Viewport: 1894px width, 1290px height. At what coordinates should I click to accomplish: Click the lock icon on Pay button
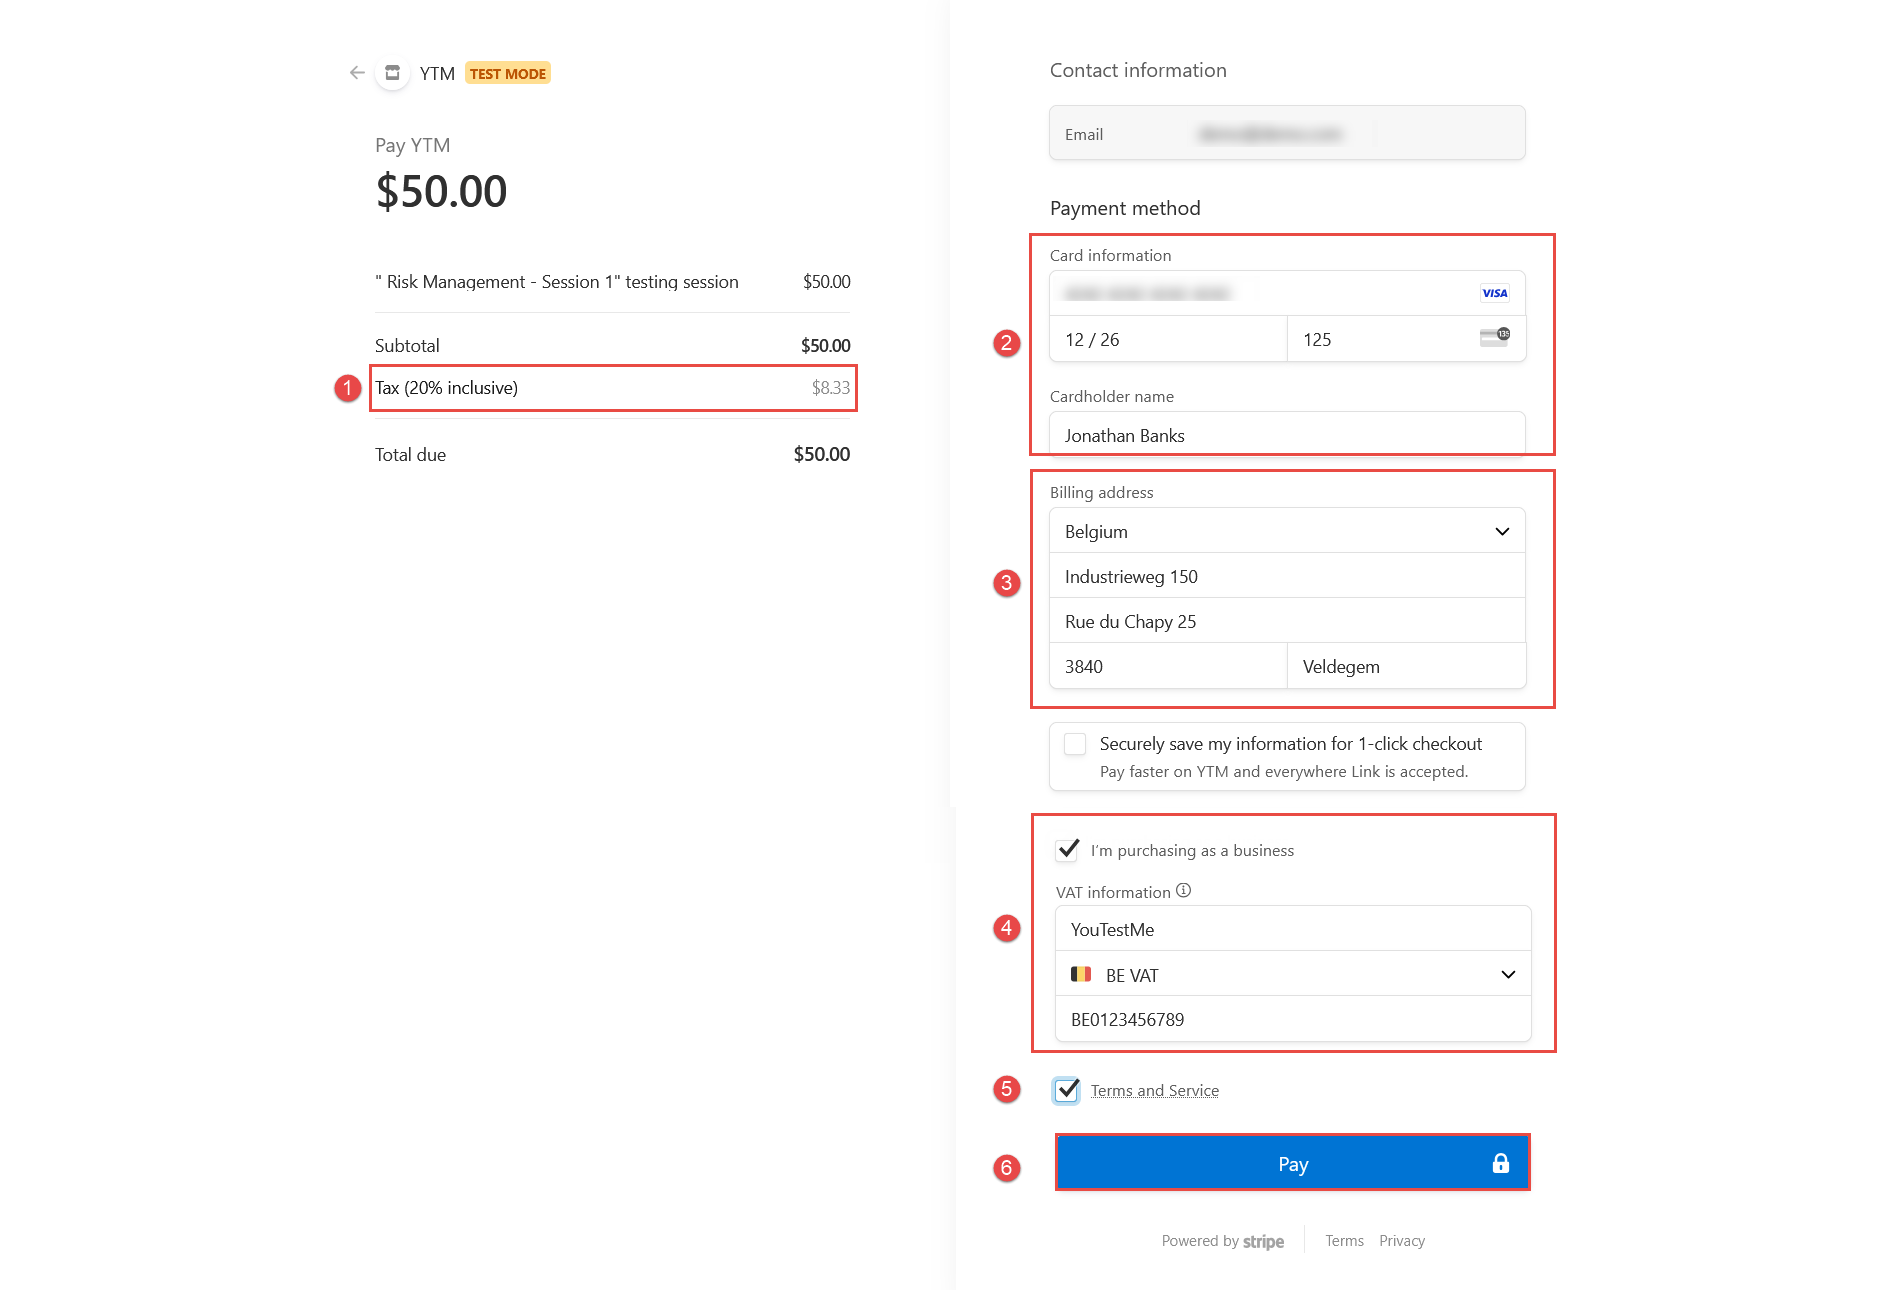(x=1500, y=1163)
